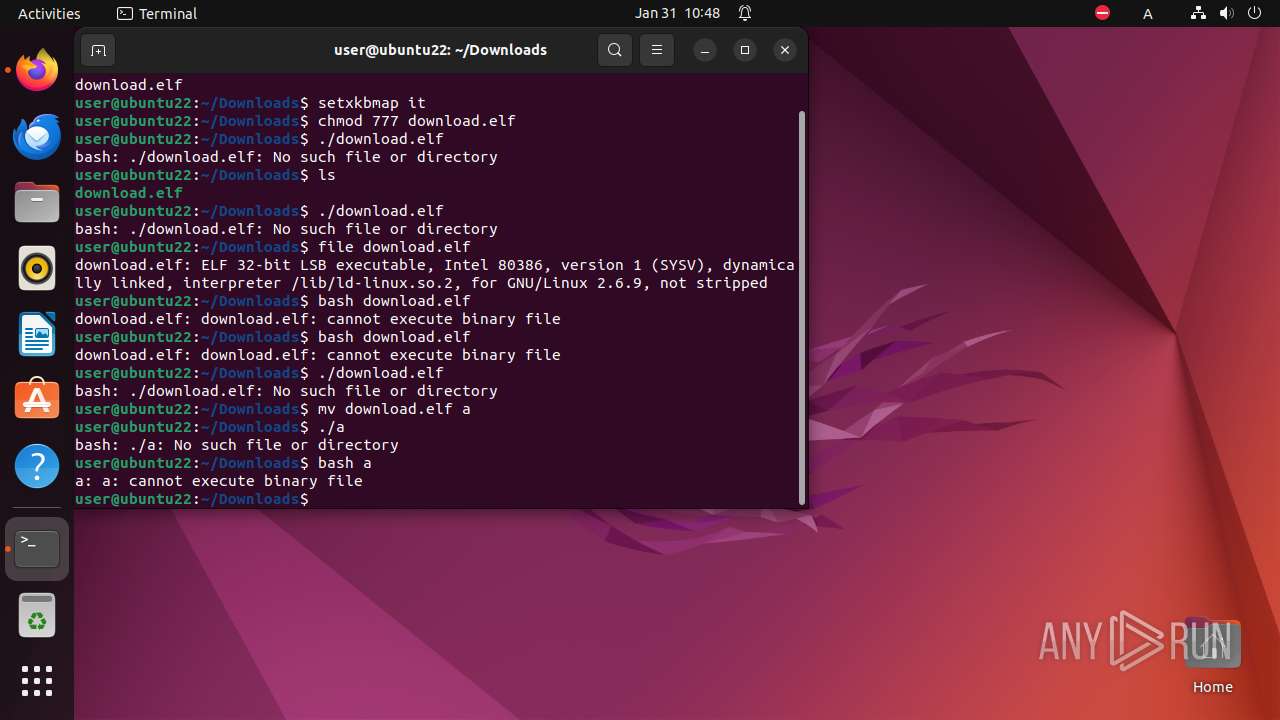Launch Thunderbird mail from the dock

point(37,137)
